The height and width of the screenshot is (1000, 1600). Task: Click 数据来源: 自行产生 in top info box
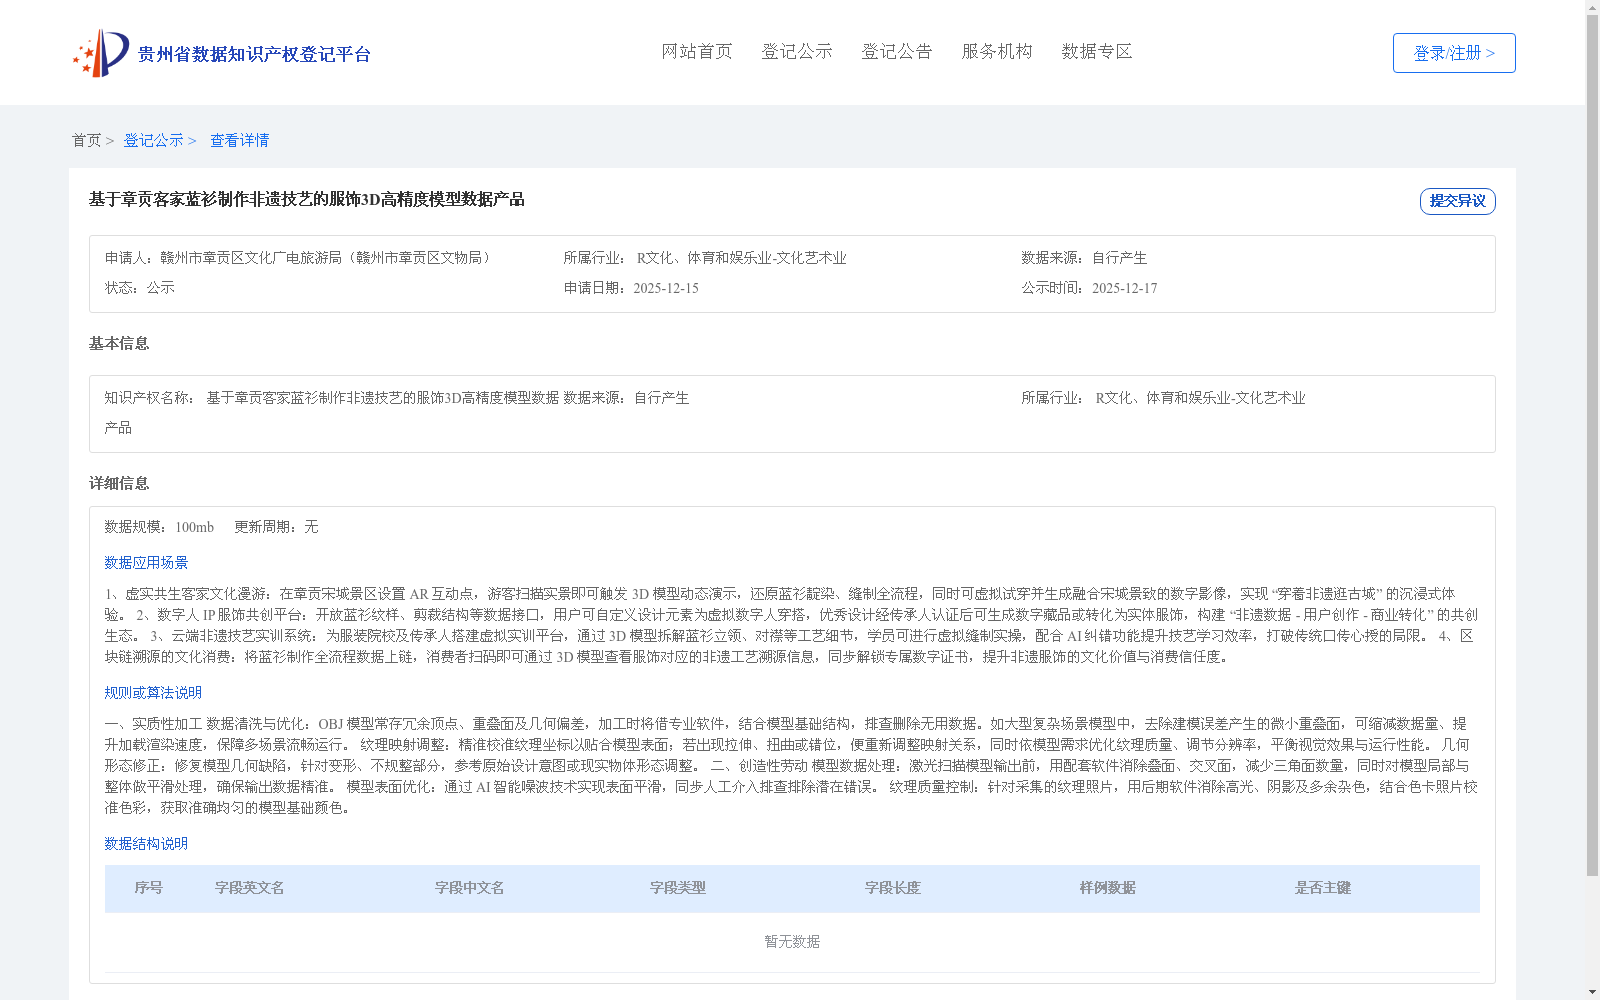pyautogui.click(x=1084, y=258)
